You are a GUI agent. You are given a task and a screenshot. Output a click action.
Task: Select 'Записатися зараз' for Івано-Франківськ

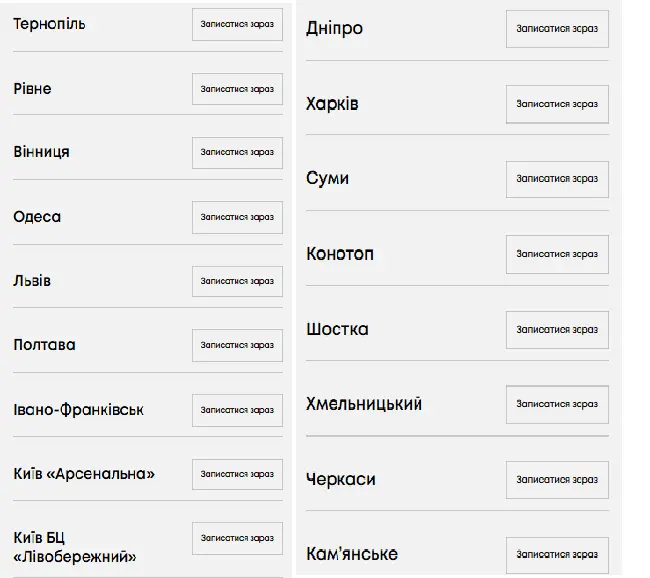coord(237,410)
